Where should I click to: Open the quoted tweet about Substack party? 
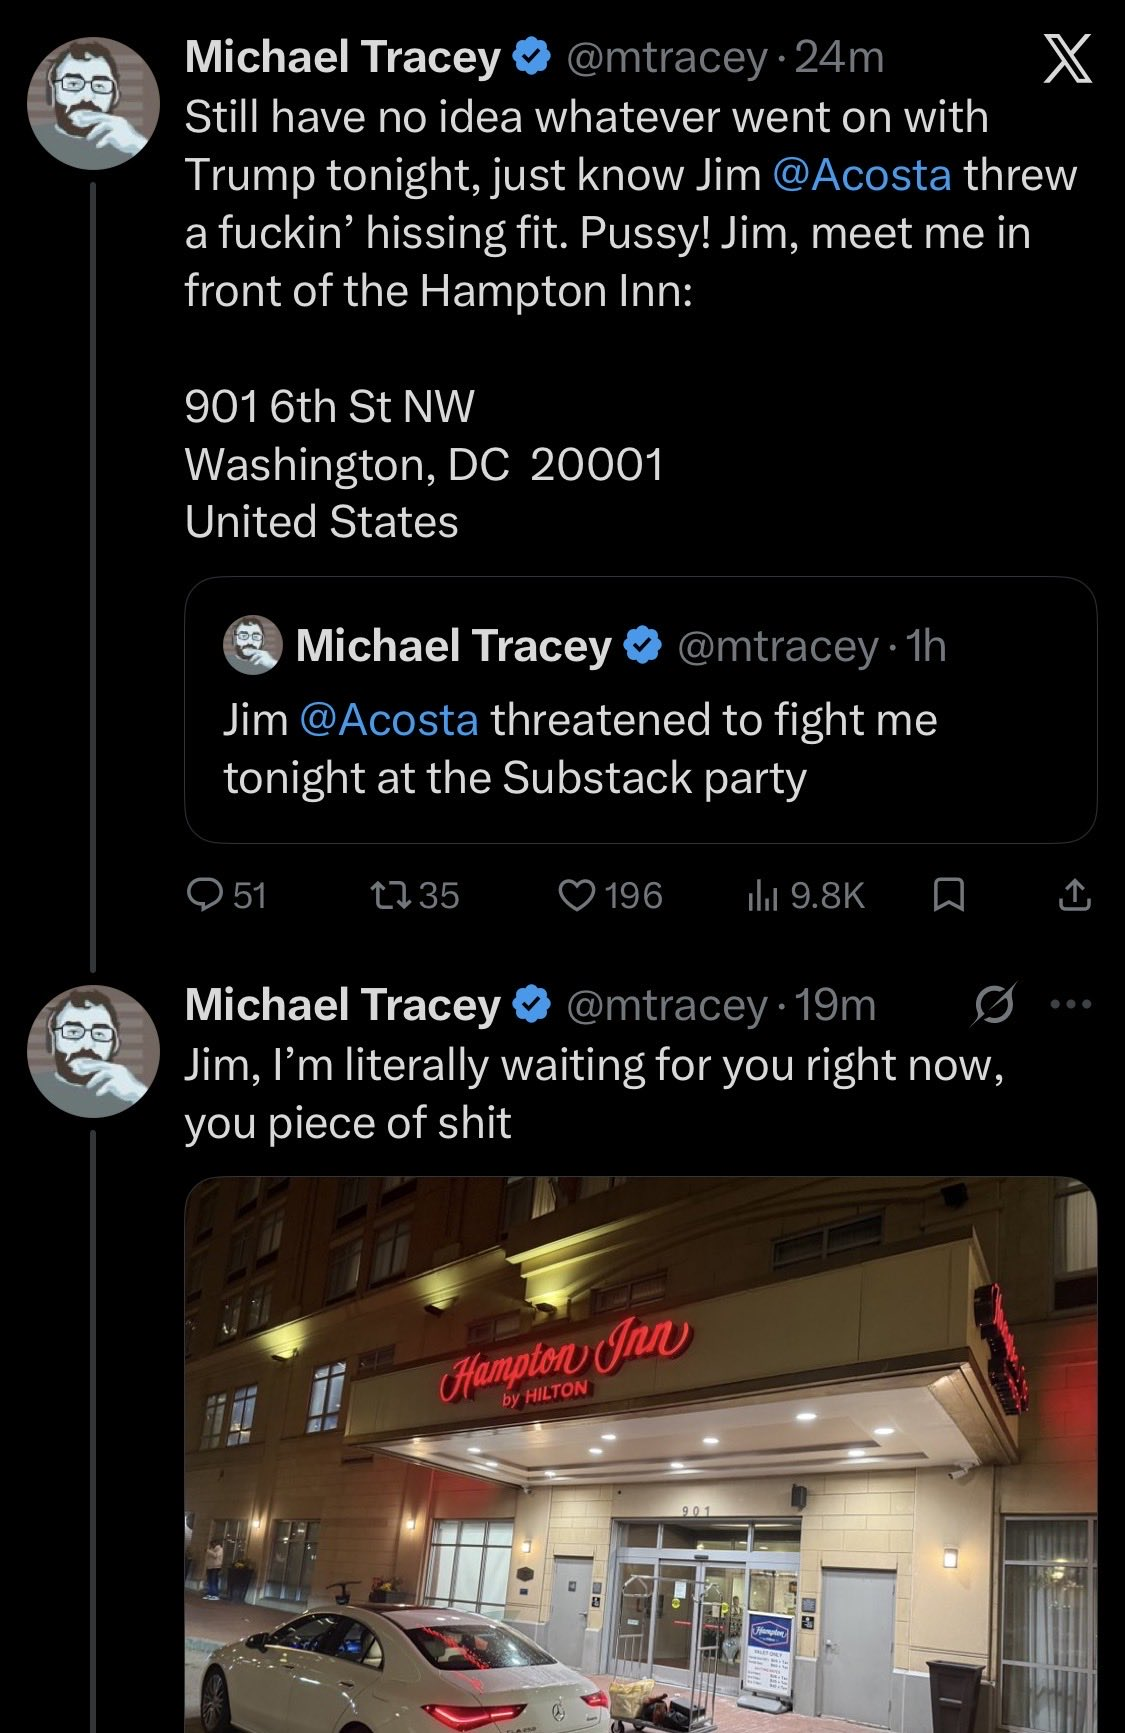[x=641, y=710]
